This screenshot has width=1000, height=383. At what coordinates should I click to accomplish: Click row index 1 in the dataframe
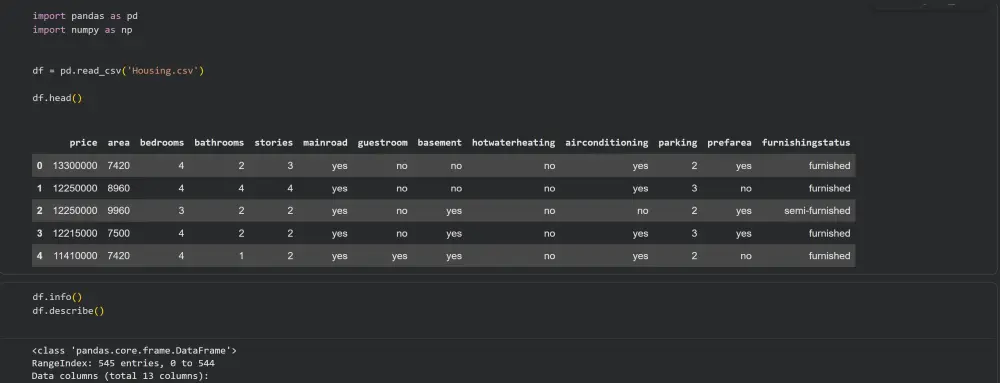click(x=40, y=188)
